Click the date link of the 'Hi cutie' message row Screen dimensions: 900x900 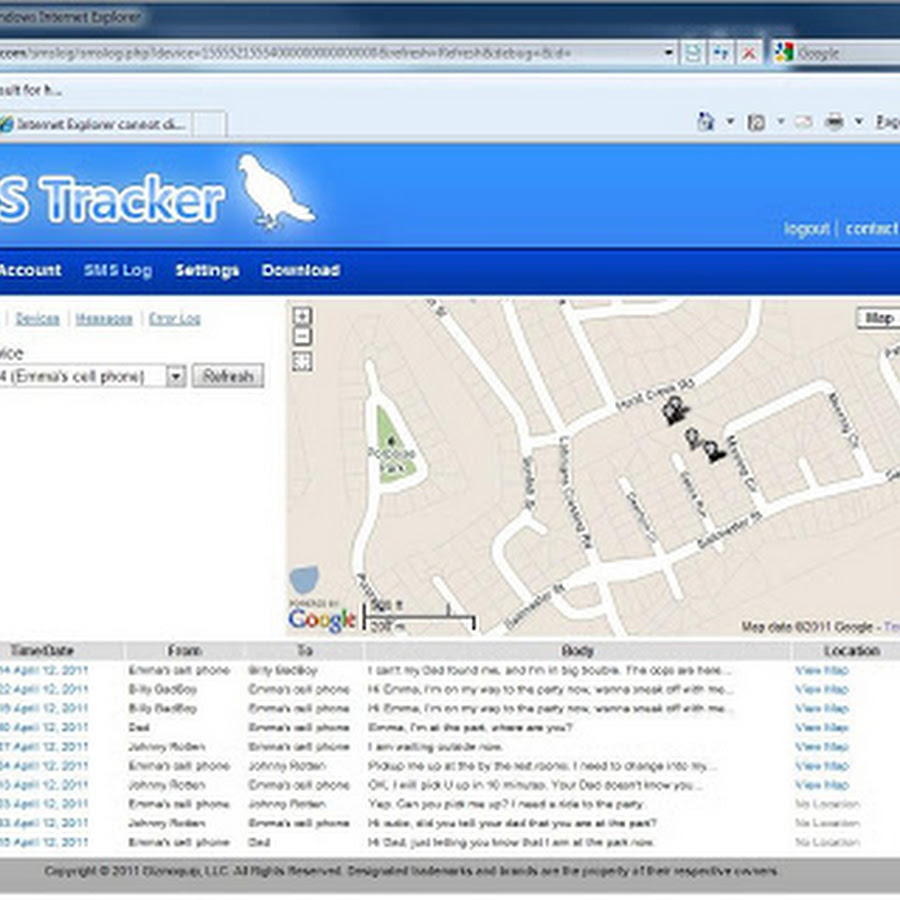[x=44, y=823]
